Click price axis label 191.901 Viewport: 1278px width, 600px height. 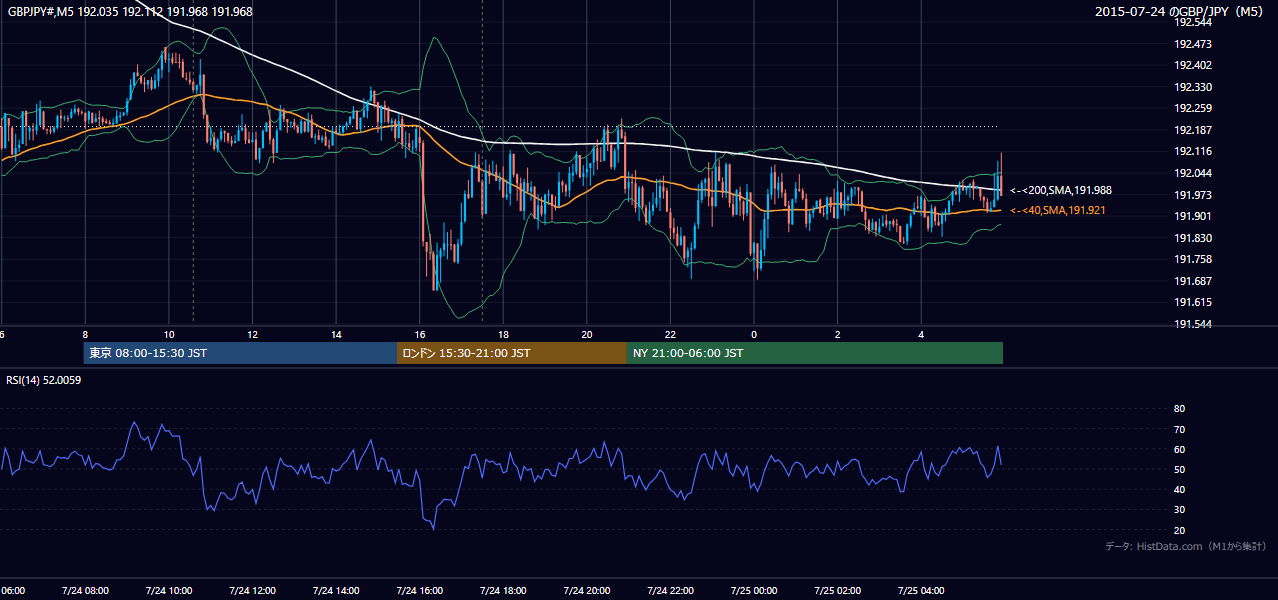pos(1192,216)
